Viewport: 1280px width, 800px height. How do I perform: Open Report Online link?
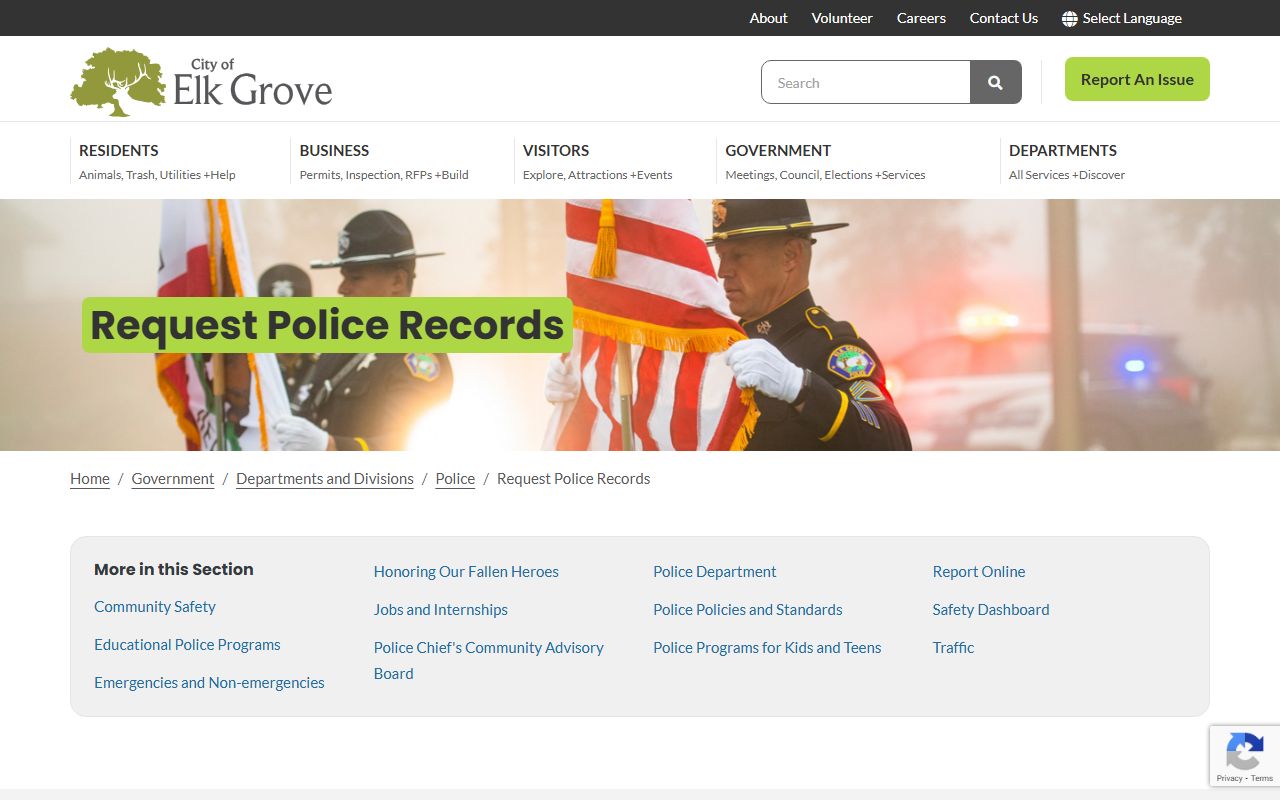pos(979,572)
